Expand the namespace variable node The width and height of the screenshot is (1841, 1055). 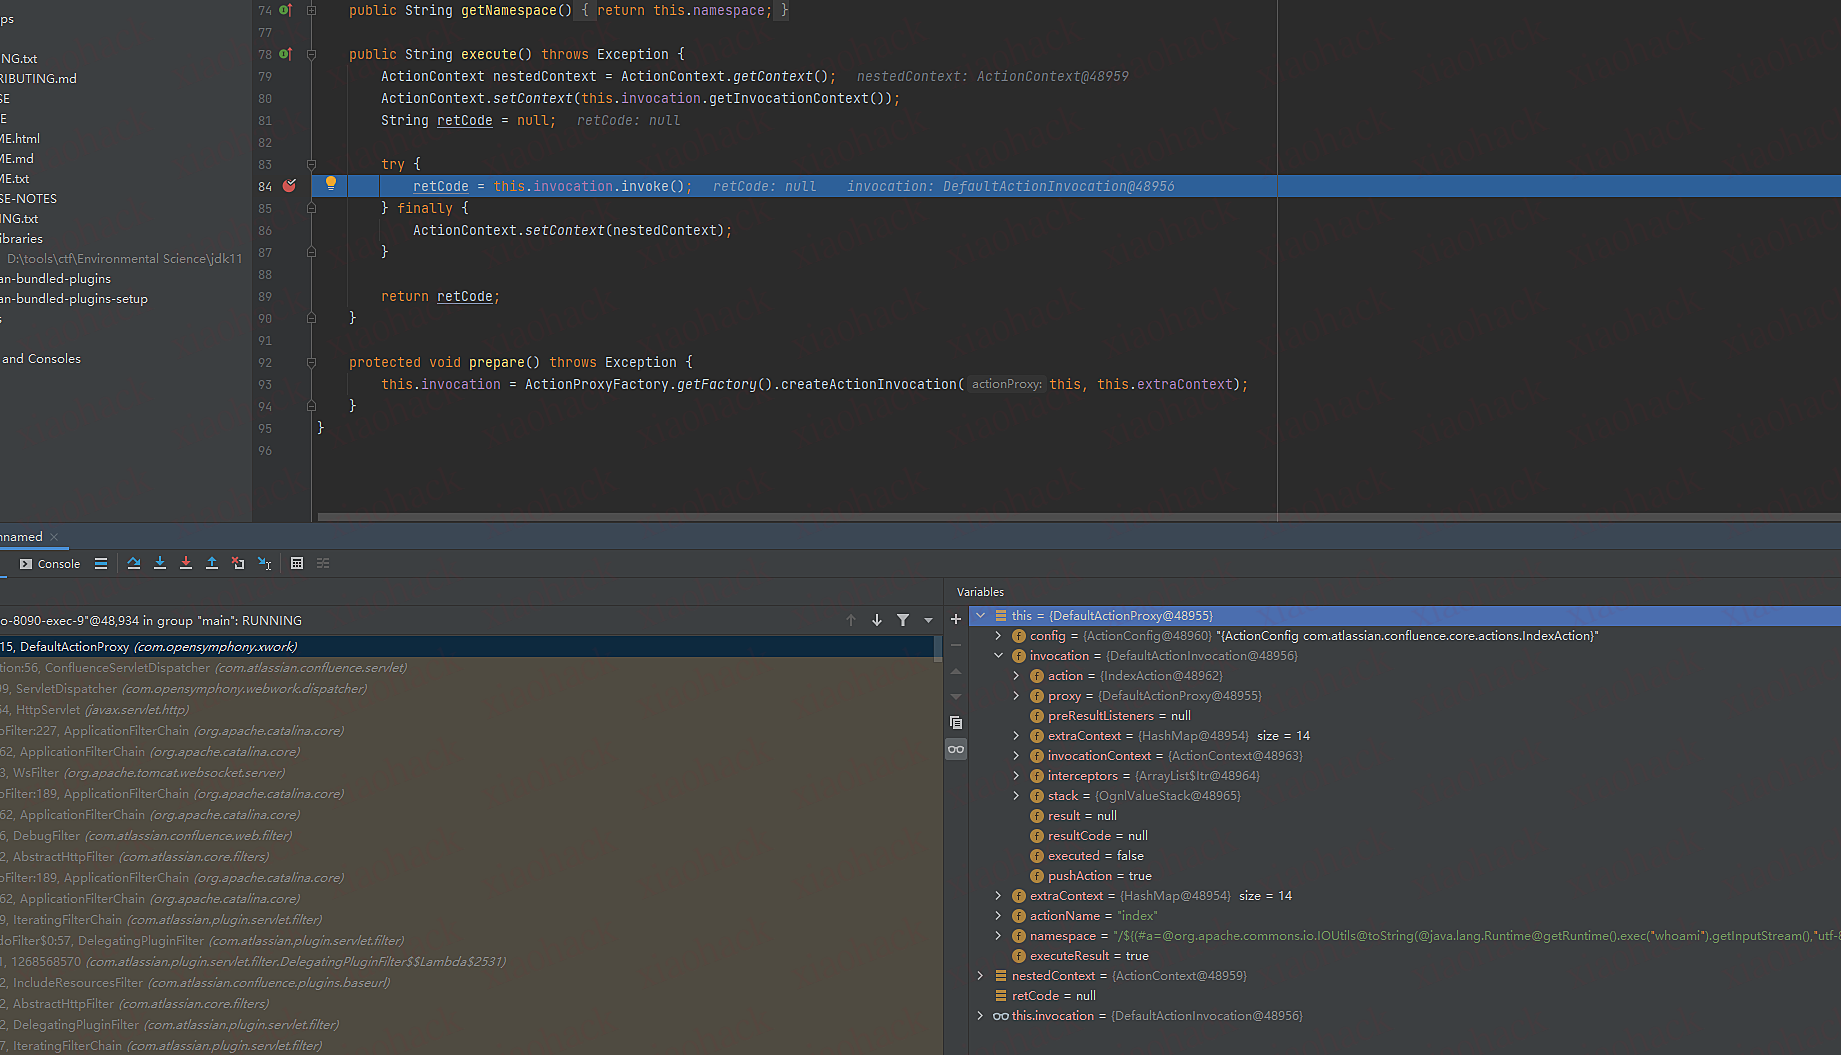pyautogui.click(x=998, y=936)
